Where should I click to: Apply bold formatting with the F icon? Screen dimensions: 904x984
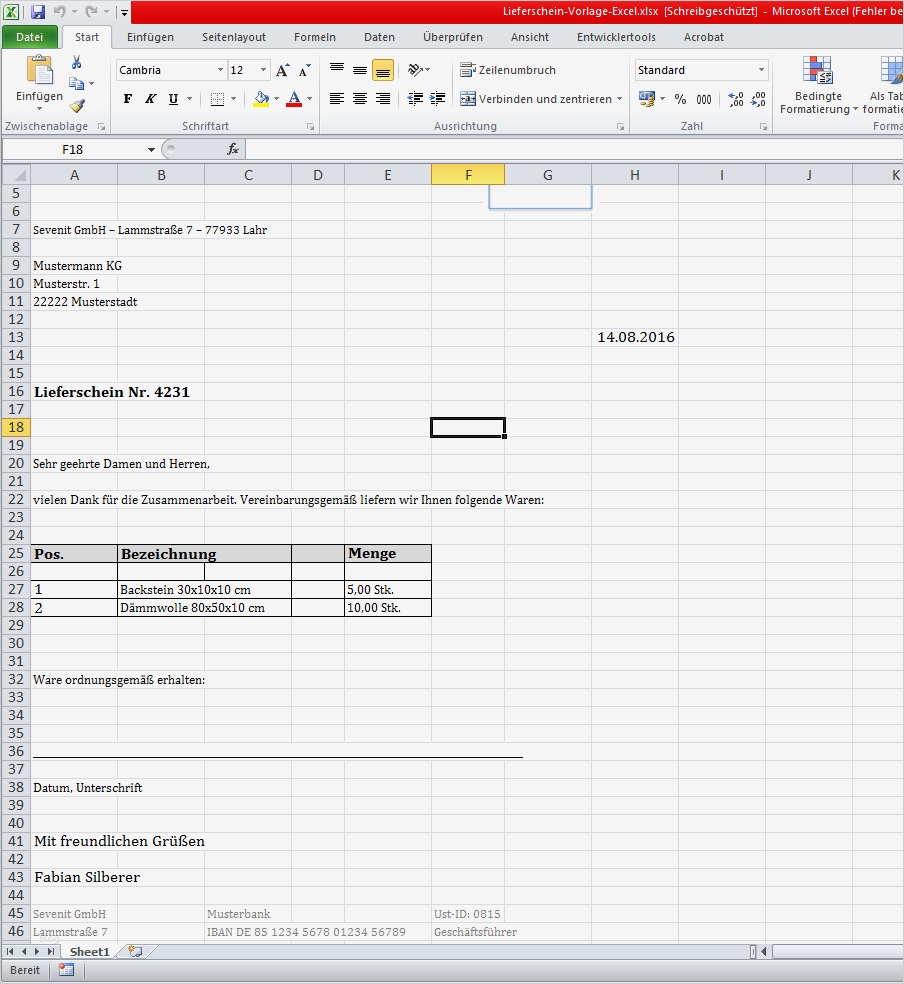coord(126,99)
